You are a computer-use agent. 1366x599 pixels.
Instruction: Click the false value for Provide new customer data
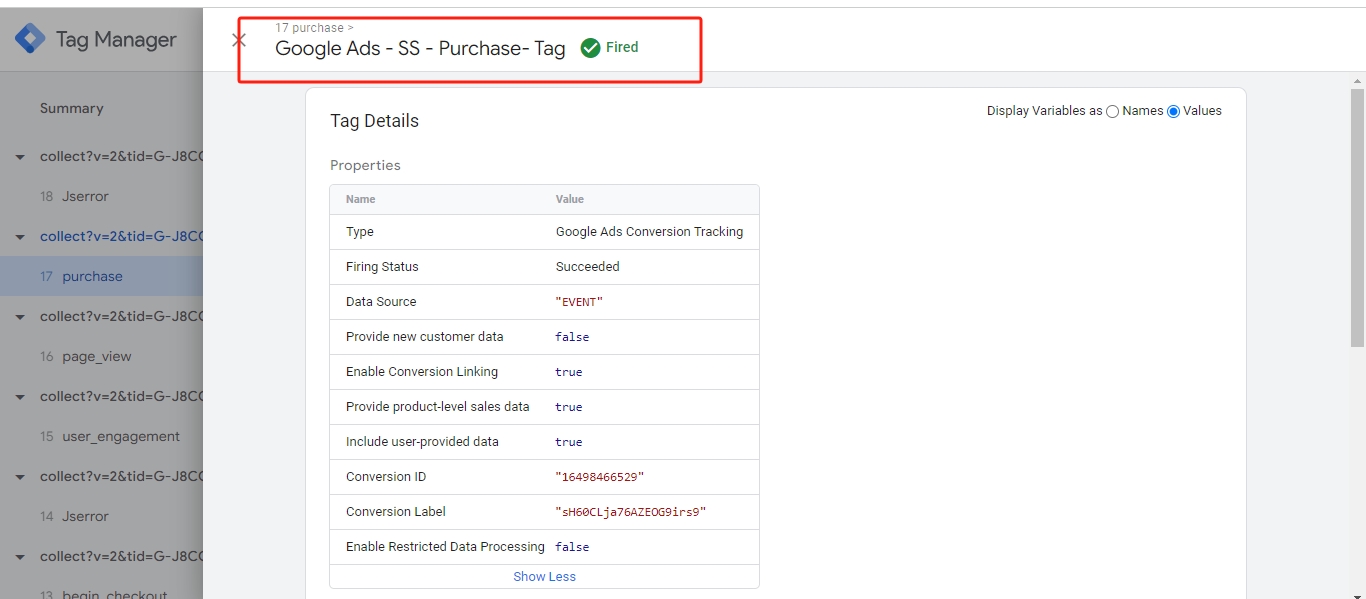point(572,337)
